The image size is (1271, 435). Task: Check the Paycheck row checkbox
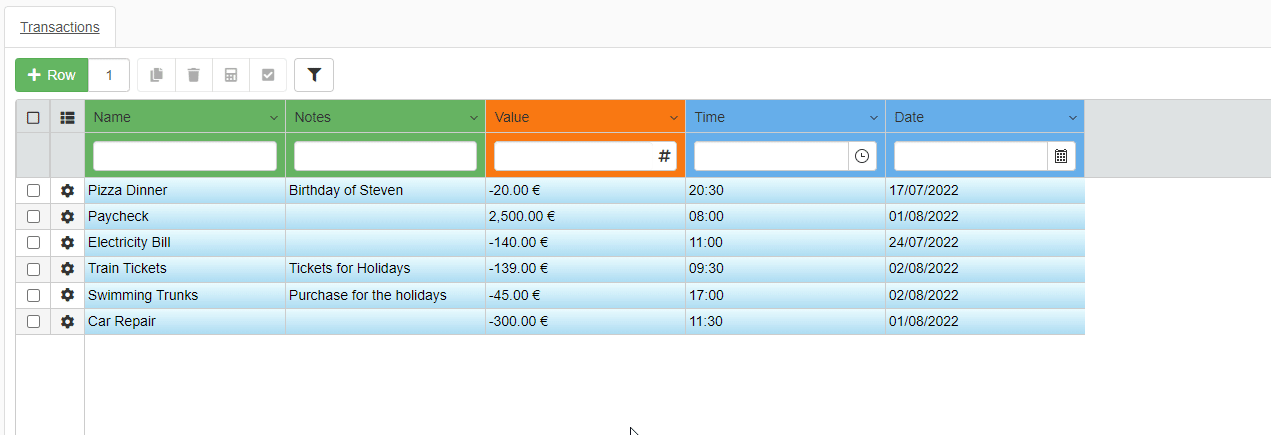click(x=33, y=216)
